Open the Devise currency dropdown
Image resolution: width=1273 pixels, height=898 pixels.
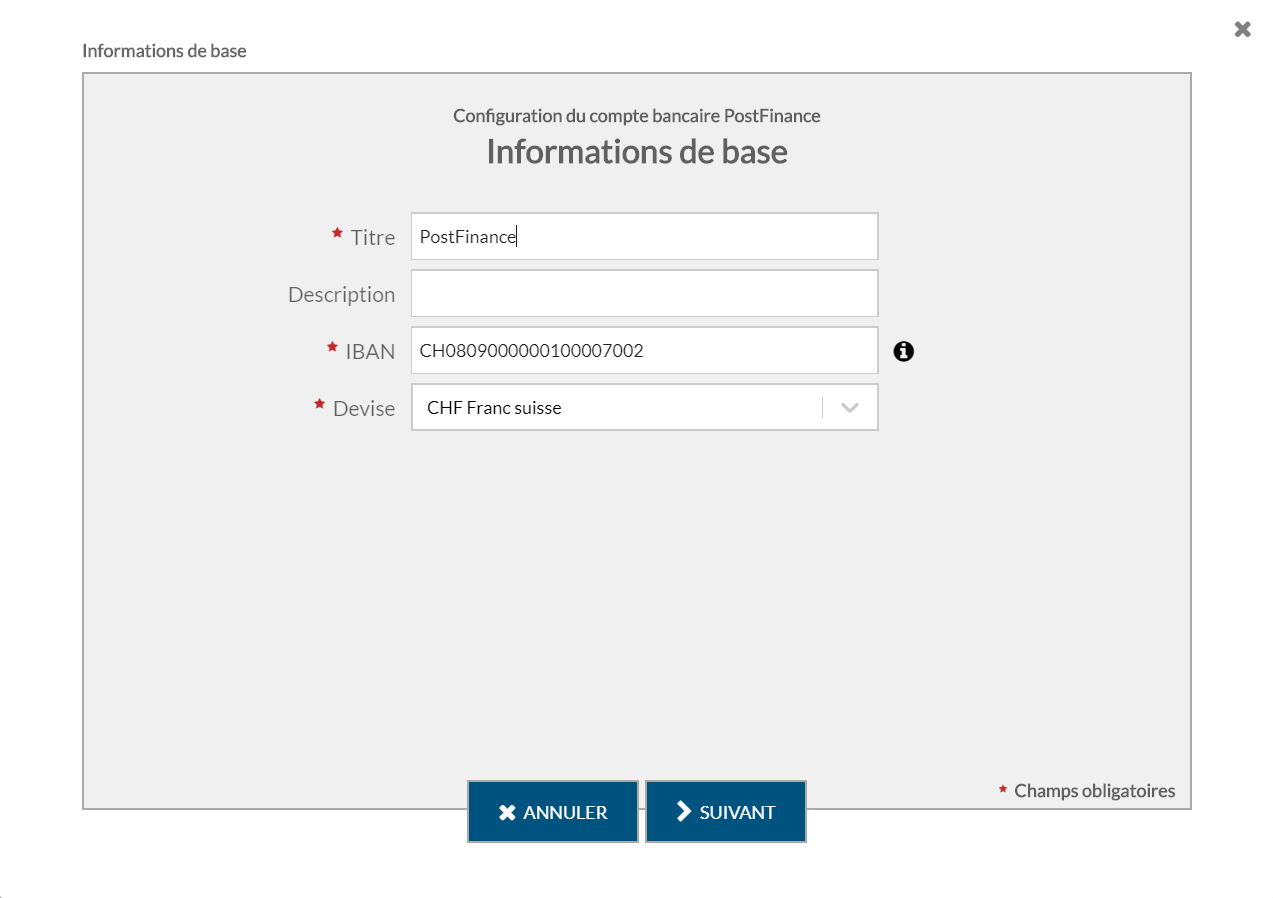[644, 407]
